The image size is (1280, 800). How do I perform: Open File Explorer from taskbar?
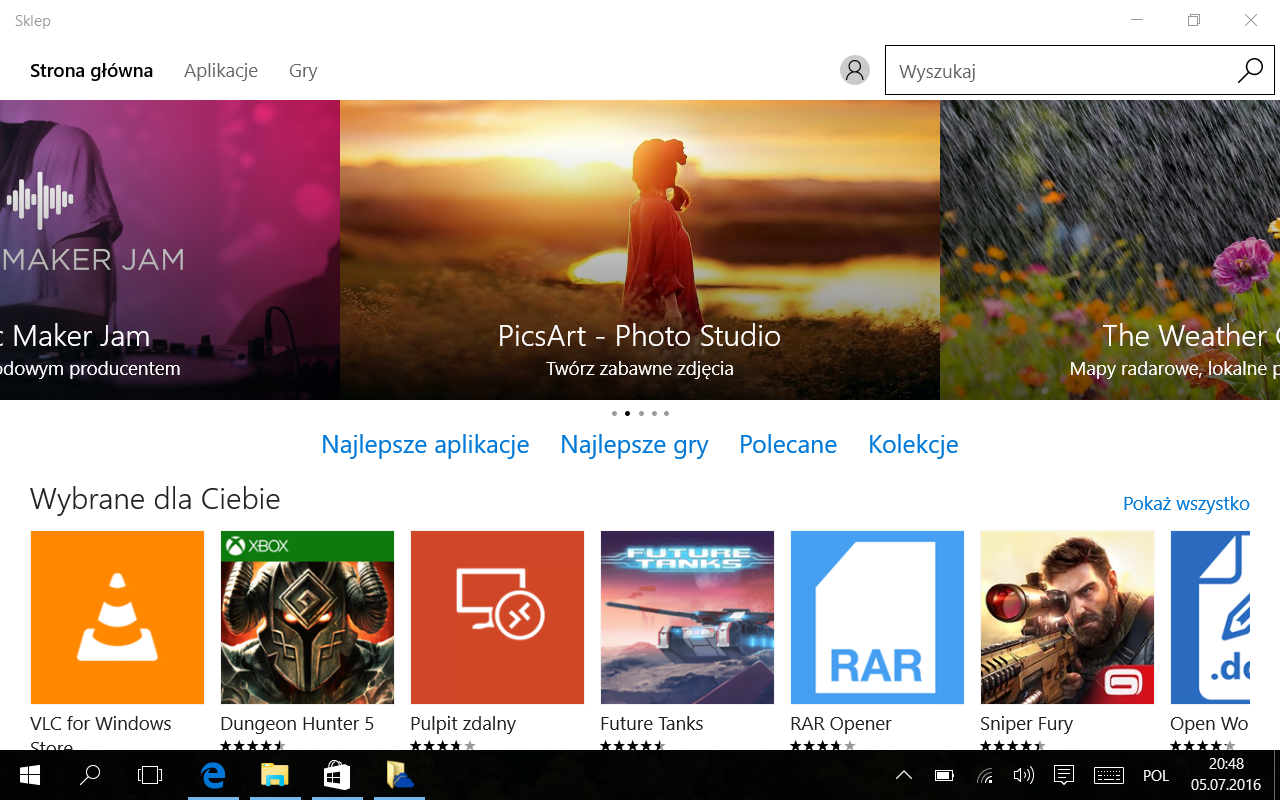tap(274, 775)
